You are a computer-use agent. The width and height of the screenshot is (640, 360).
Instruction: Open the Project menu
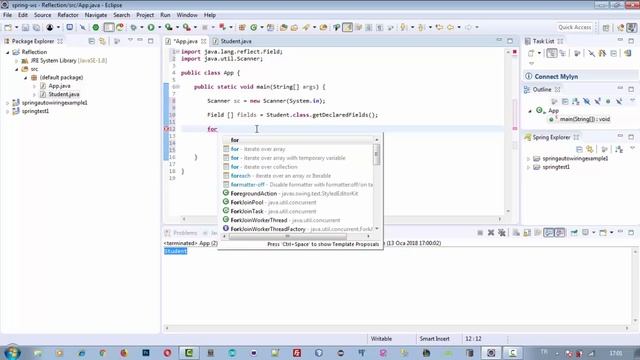click(x=145, y=15)
